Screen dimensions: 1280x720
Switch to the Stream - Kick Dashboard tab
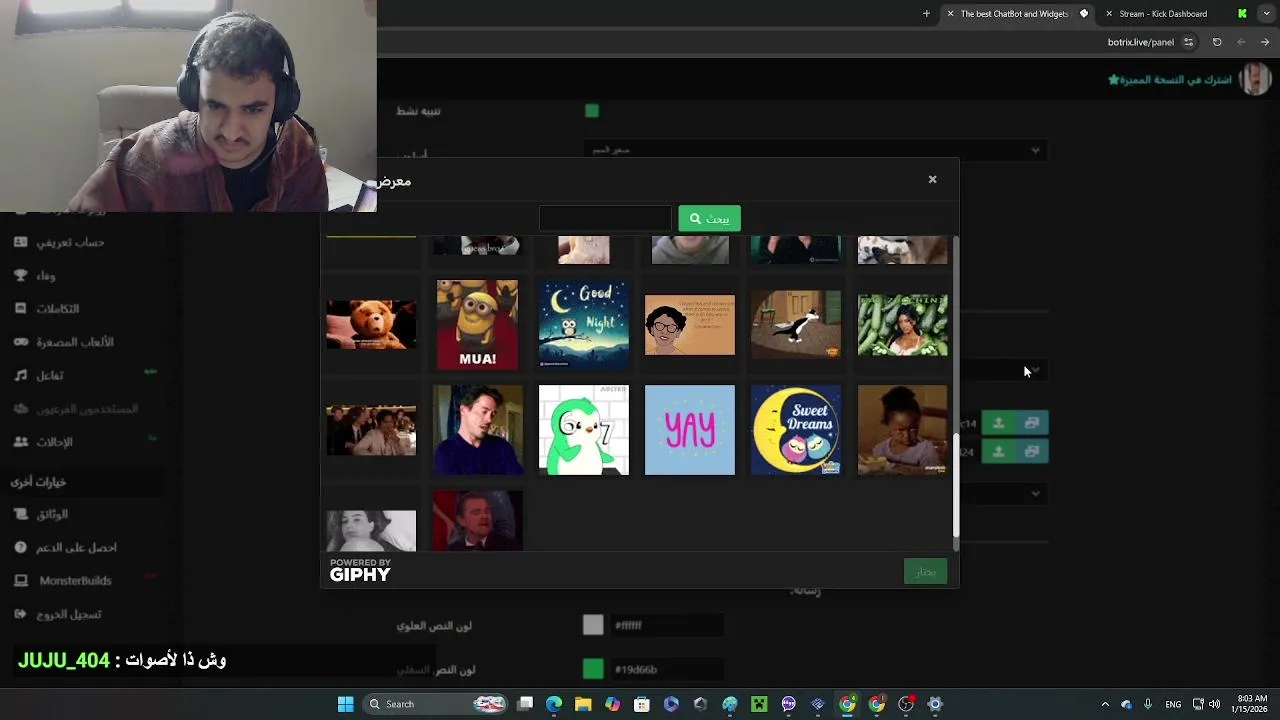[1163, 14]
